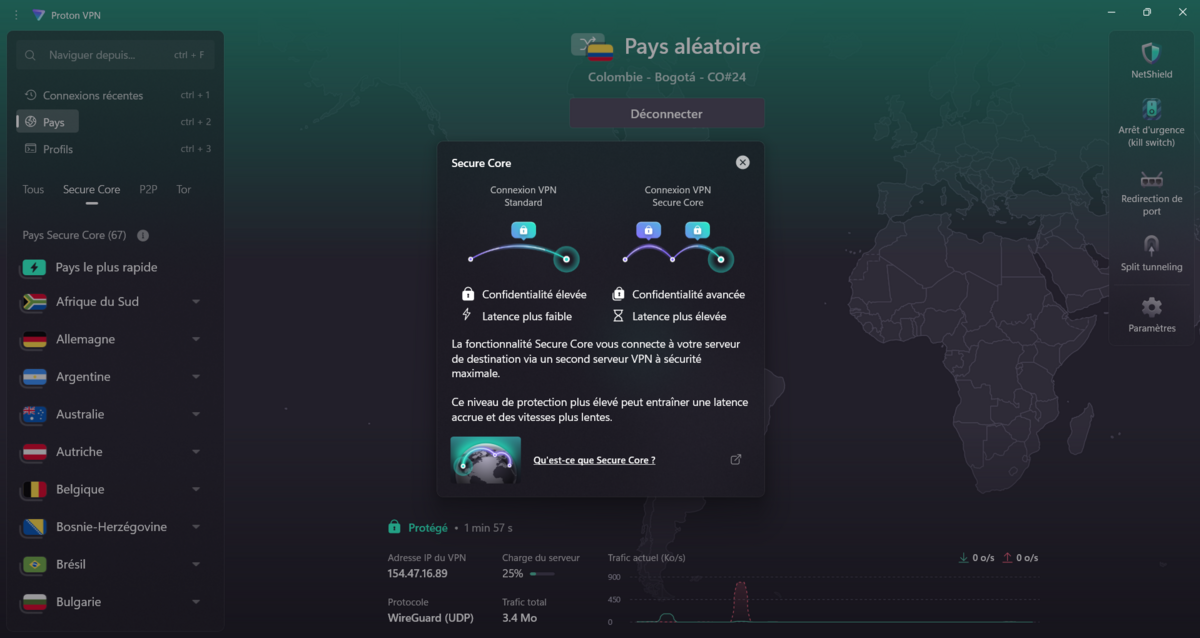Open the Profils section
This screenshot has width=1200, height=638.
[64, 148]
